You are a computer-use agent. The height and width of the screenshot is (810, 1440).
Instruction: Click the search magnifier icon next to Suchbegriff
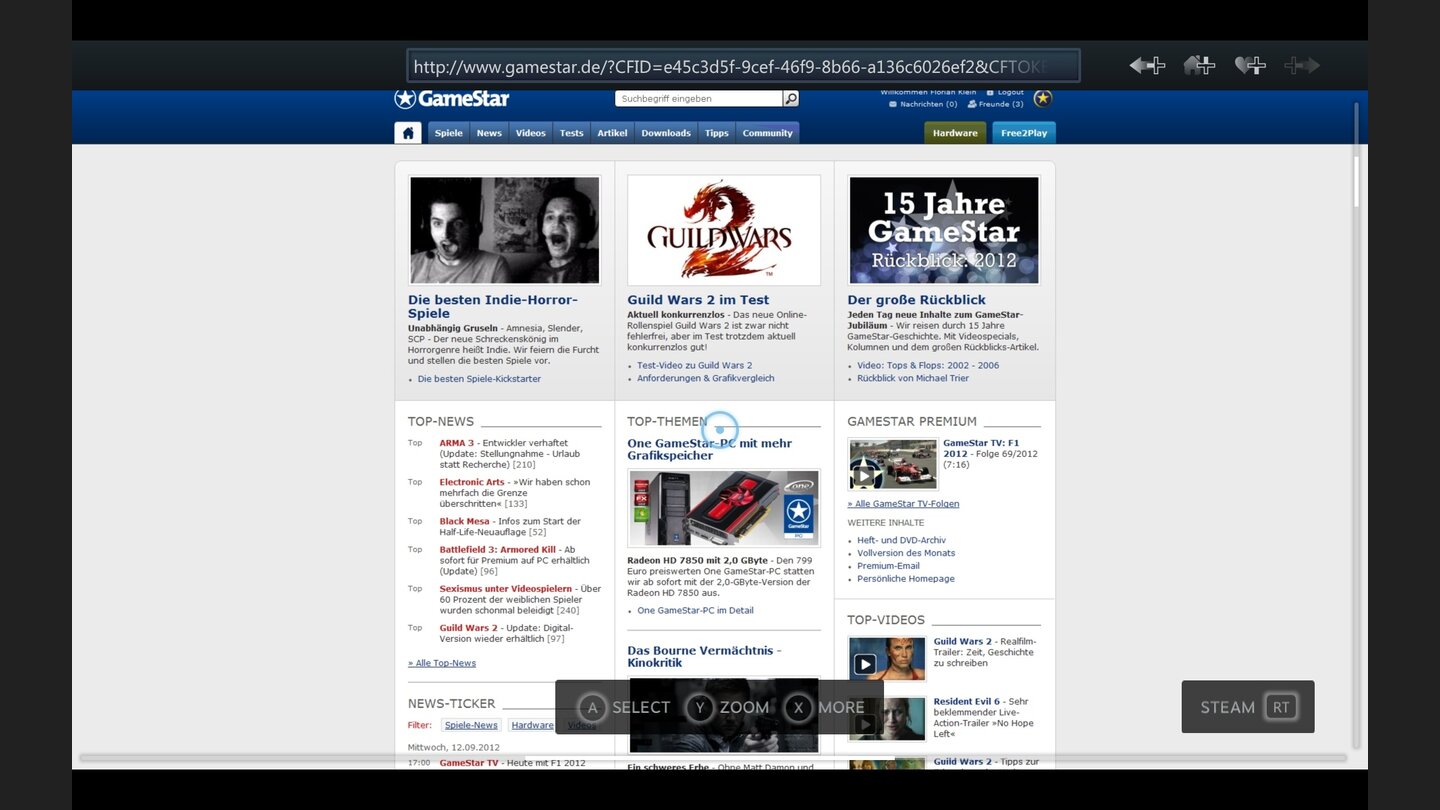pyautogui.click(x=789, y=98)
